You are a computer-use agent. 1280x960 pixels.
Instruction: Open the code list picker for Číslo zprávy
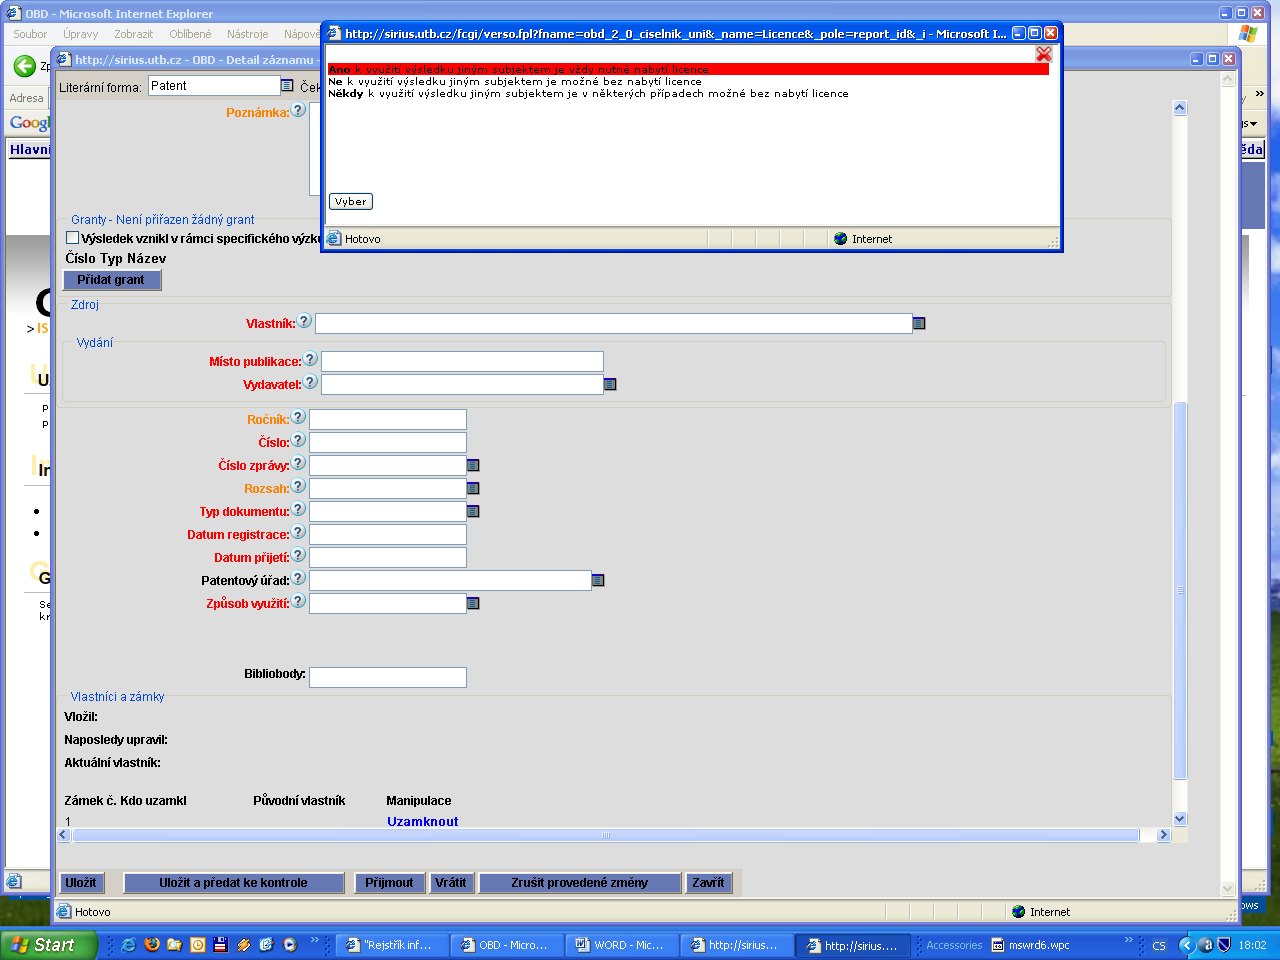[x=473, y=465]
